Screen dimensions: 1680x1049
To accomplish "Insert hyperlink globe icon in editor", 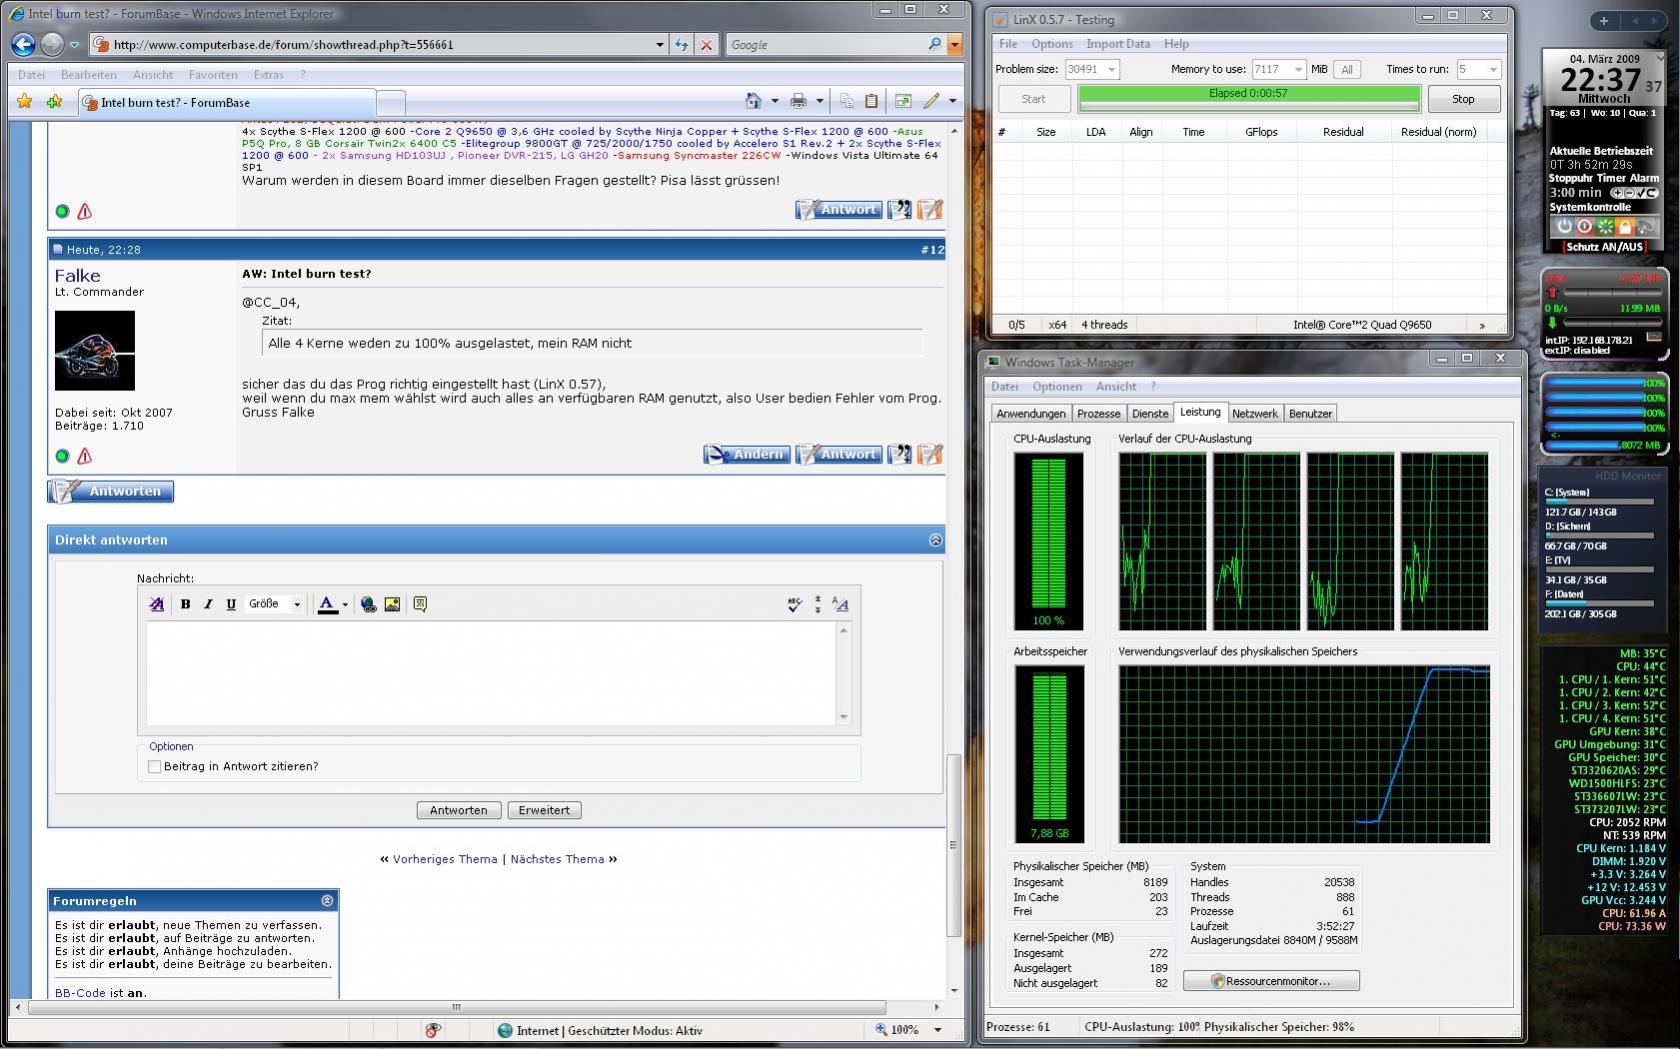I will (369, 604).
